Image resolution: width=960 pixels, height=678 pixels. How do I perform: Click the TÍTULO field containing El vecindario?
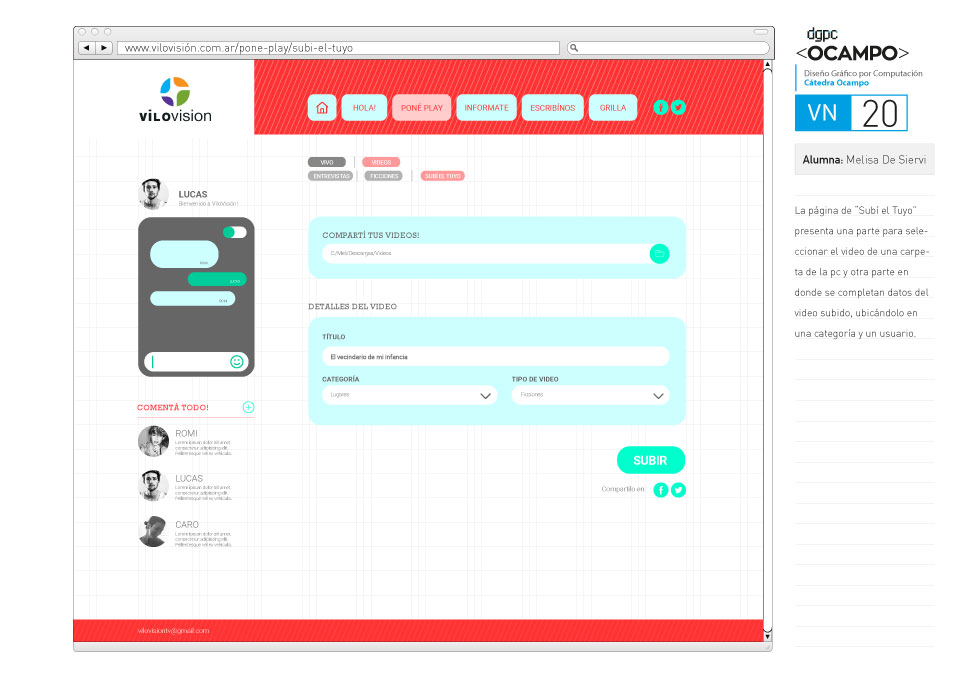coord(494,356)
